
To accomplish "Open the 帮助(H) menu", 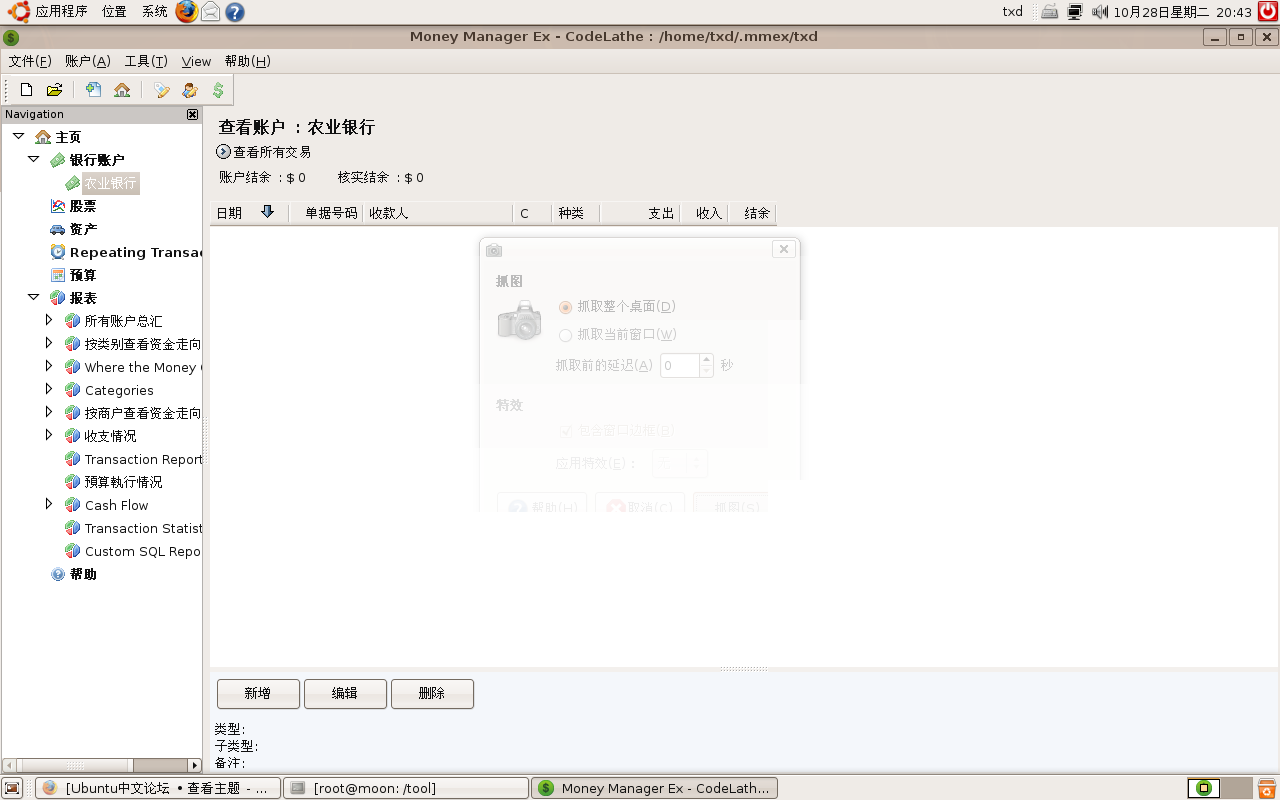I will click(248, 61).
